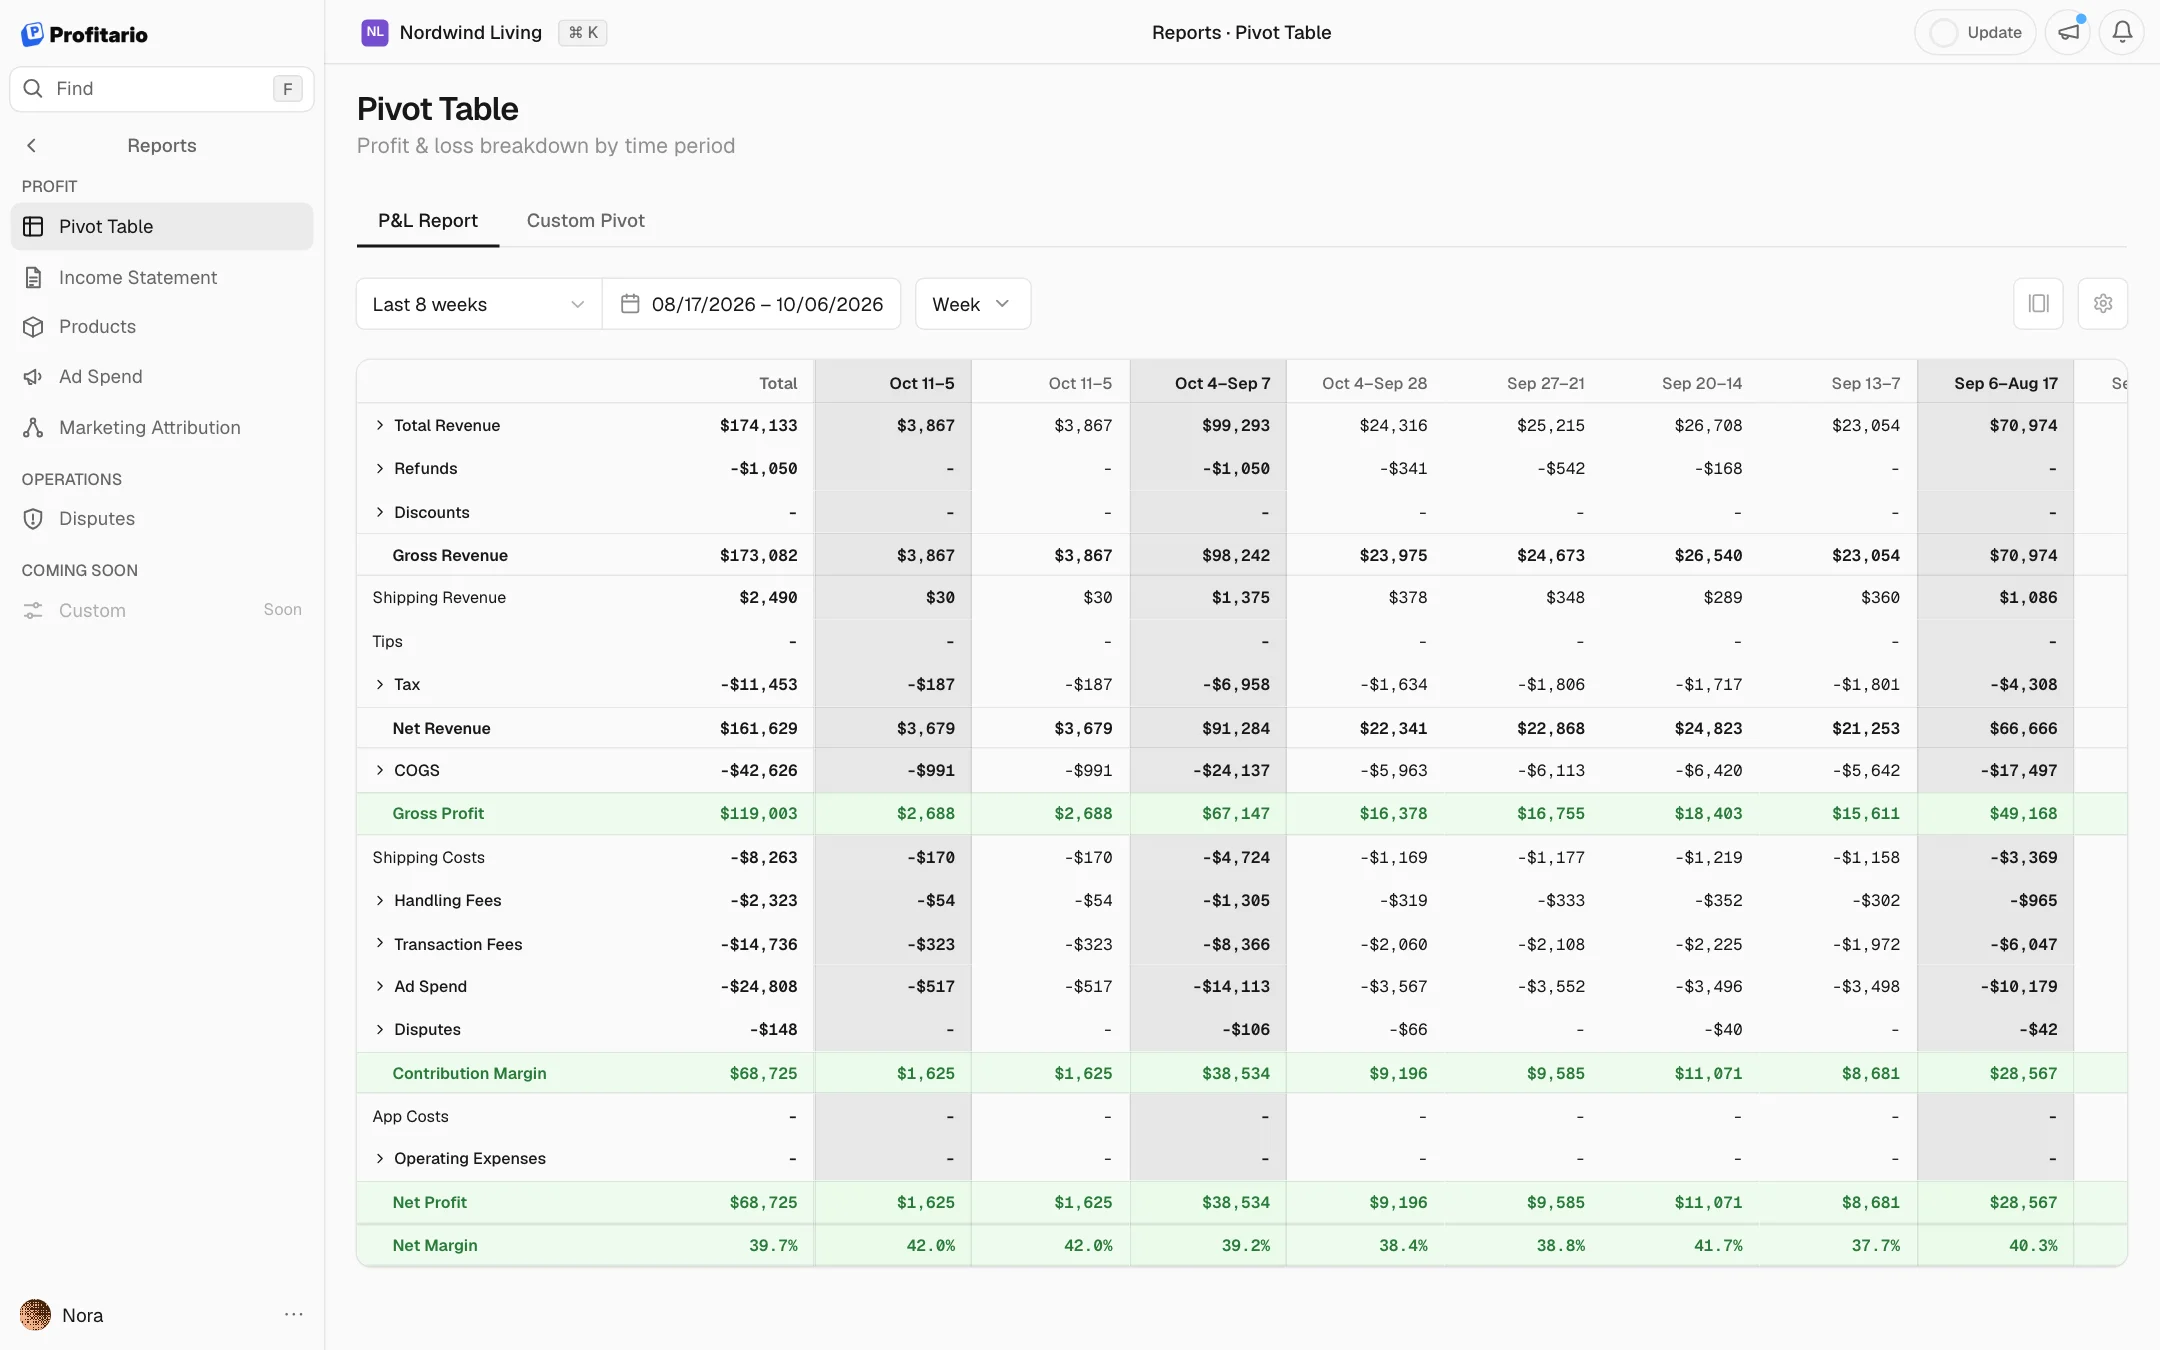Expand the Transaction Fees row
Viewport: 2160px width, 1350px height.
click(x=380, y=943)
